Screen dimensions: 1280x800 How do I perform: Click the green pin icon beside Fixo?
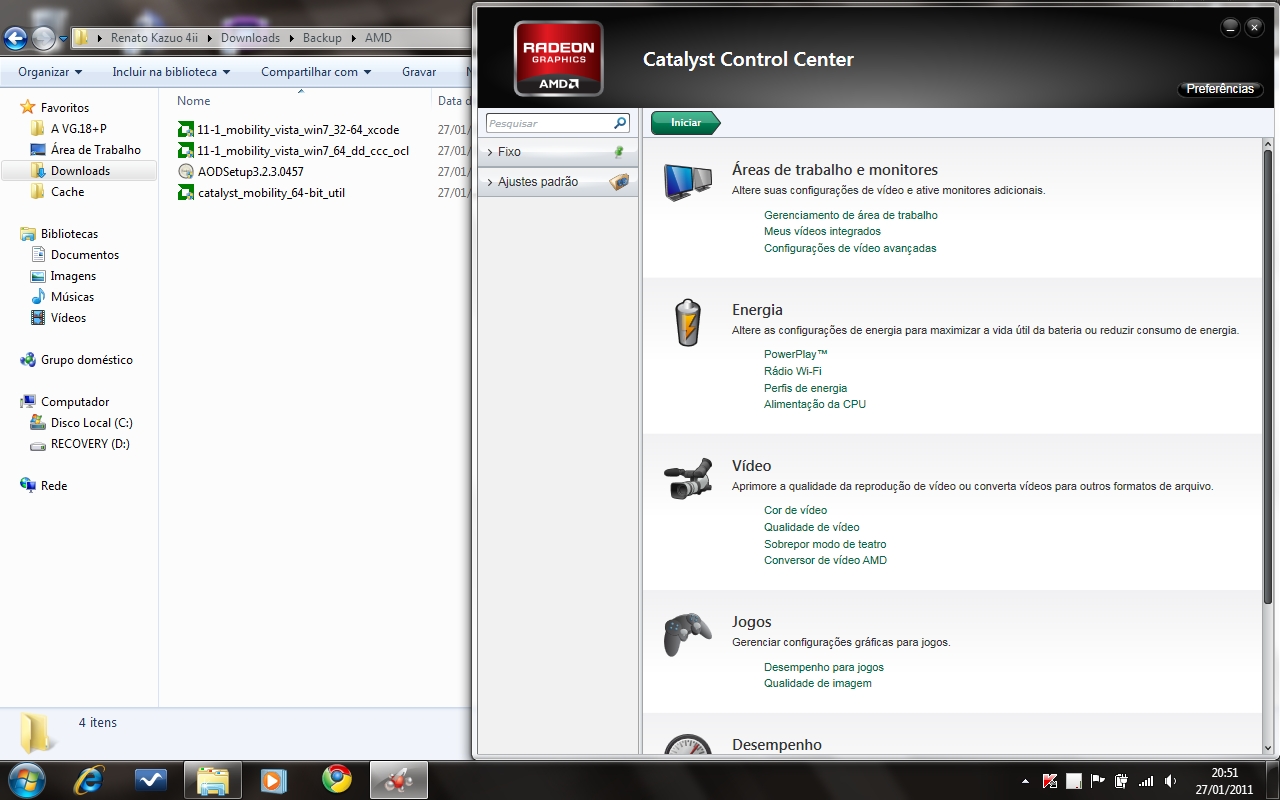coord(619,152)
